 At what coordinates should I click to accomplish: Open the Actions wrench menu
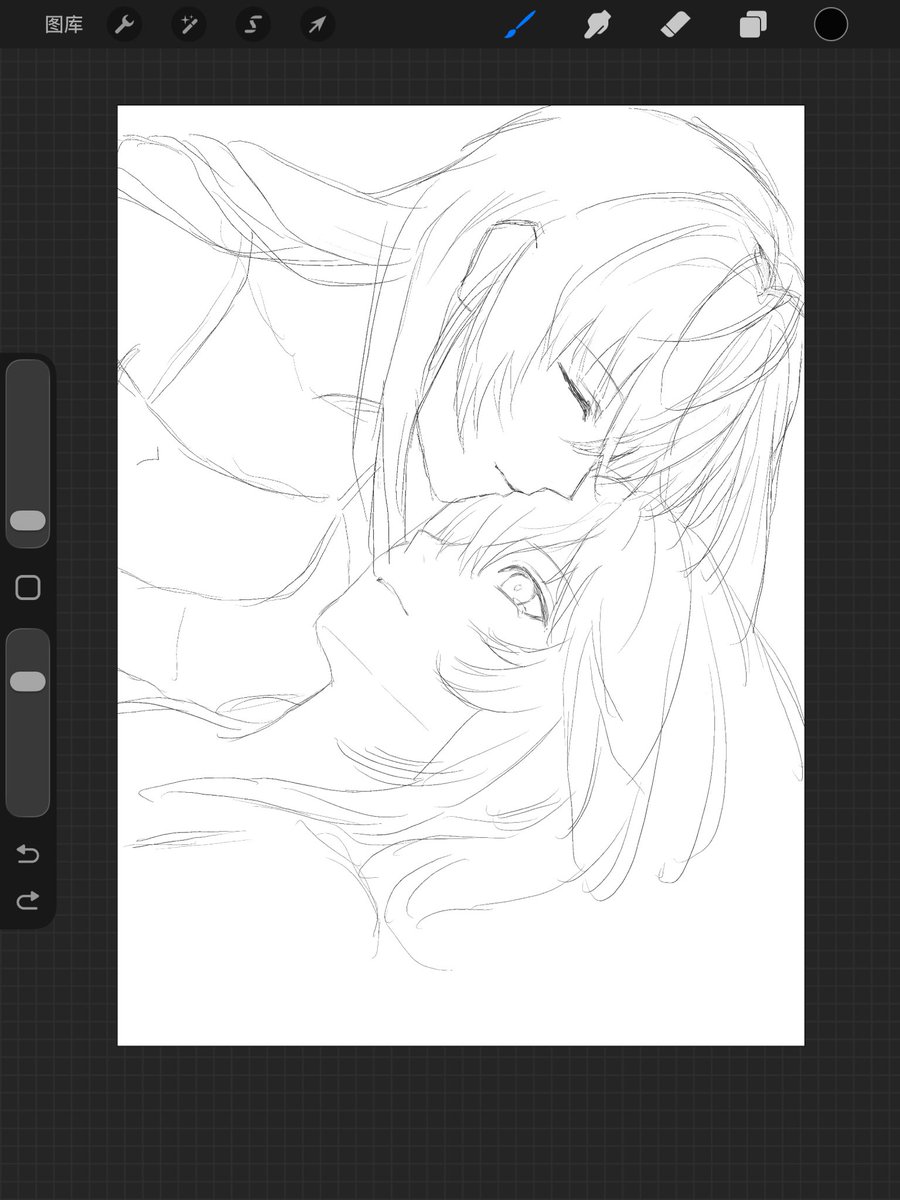(124, 25)
